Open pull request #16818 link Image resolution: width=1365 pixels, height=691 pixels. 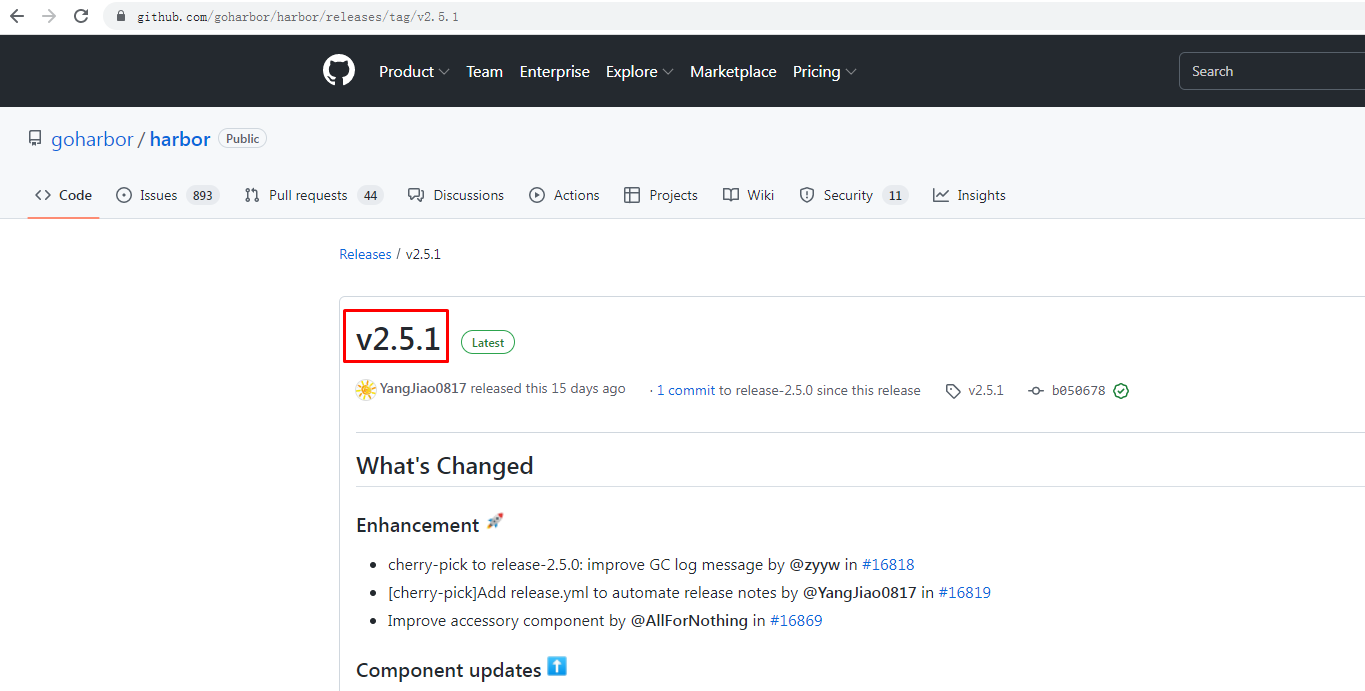tap(888, 564)
